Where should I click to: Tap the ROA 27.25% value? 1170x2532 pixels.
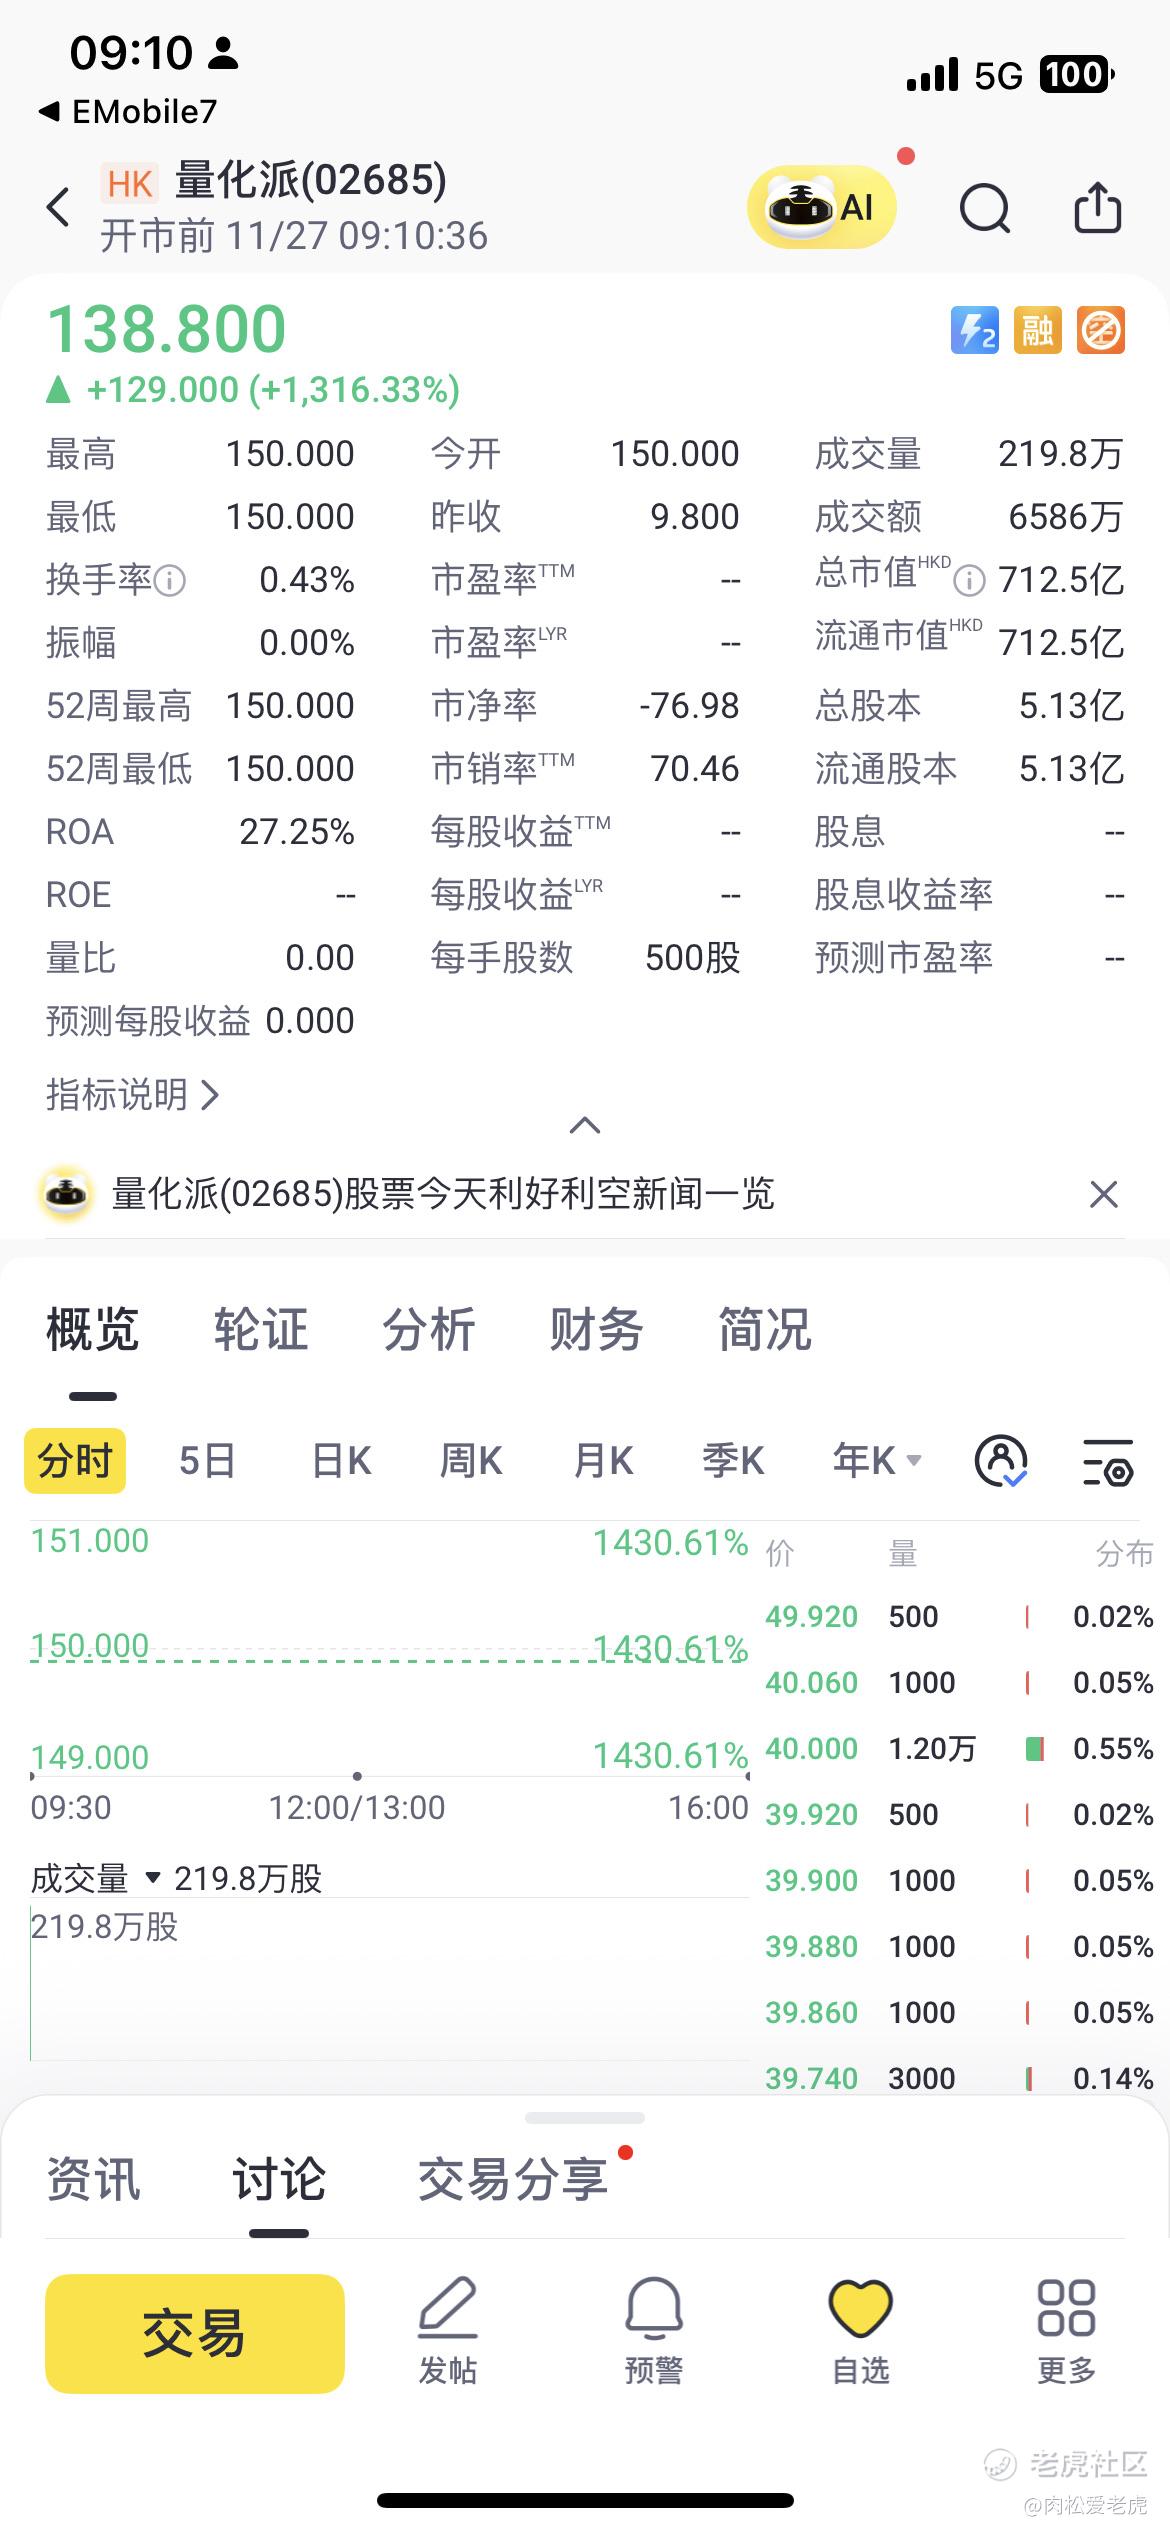pos(297,832)
